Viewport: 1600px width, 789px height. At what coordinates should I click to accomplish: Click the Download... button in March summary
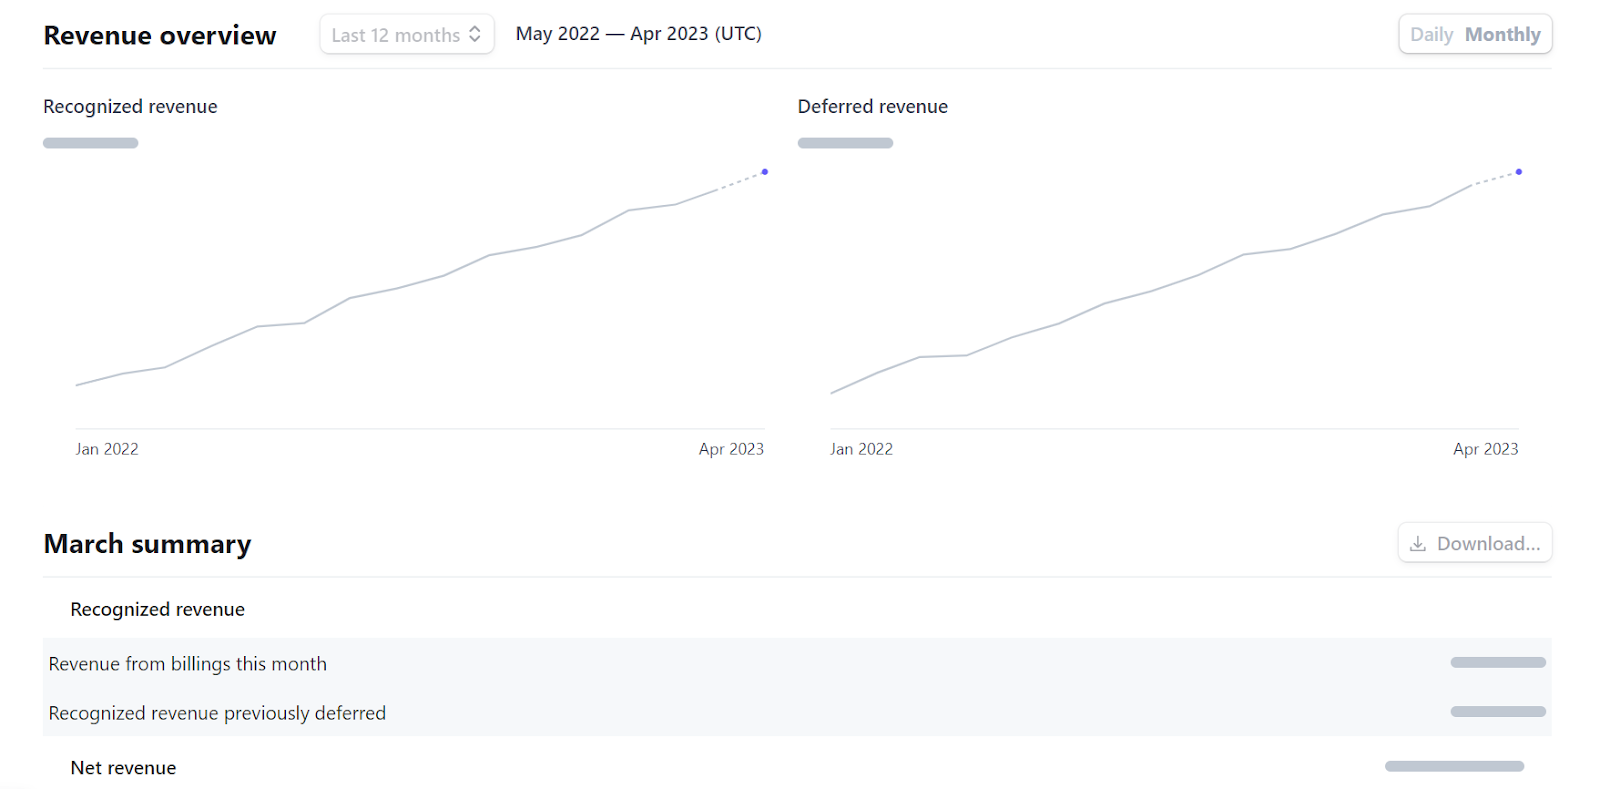tap(1475, 543)
